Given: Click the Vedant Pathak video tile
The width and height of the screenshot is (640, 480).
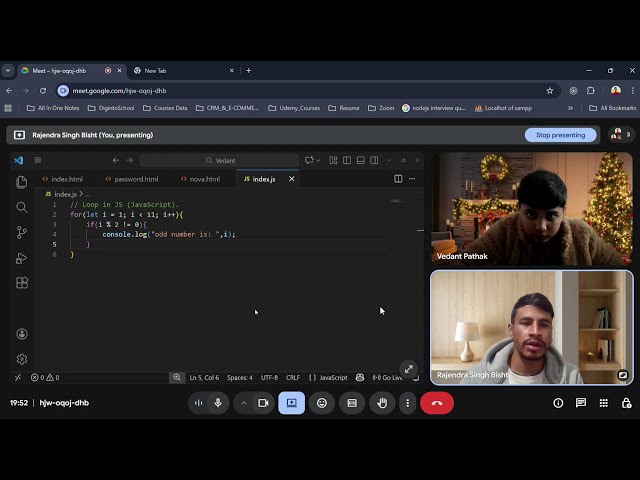Looking at the screenshot, I should pos(532,209).
